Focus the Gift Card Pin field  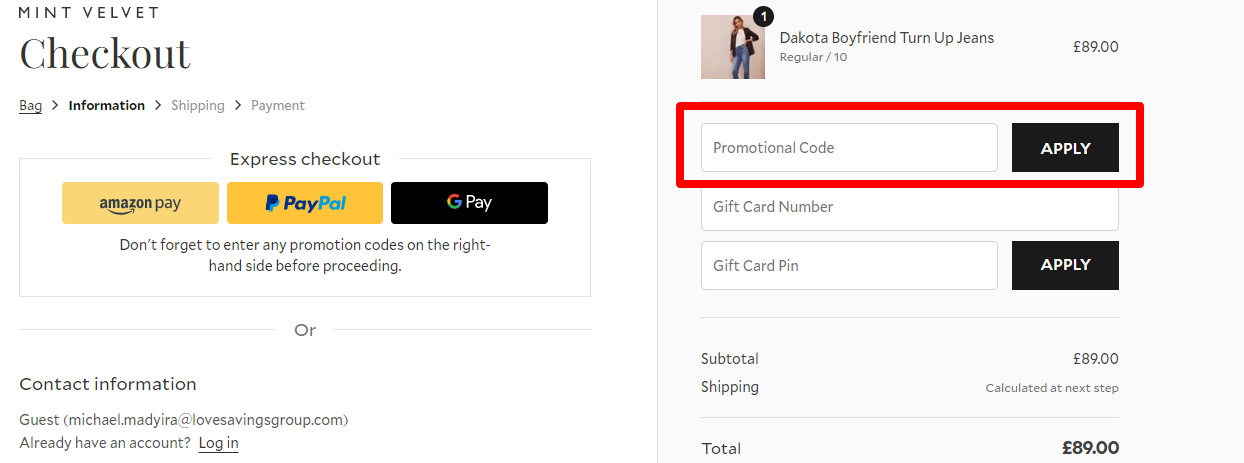coord(849,266)
